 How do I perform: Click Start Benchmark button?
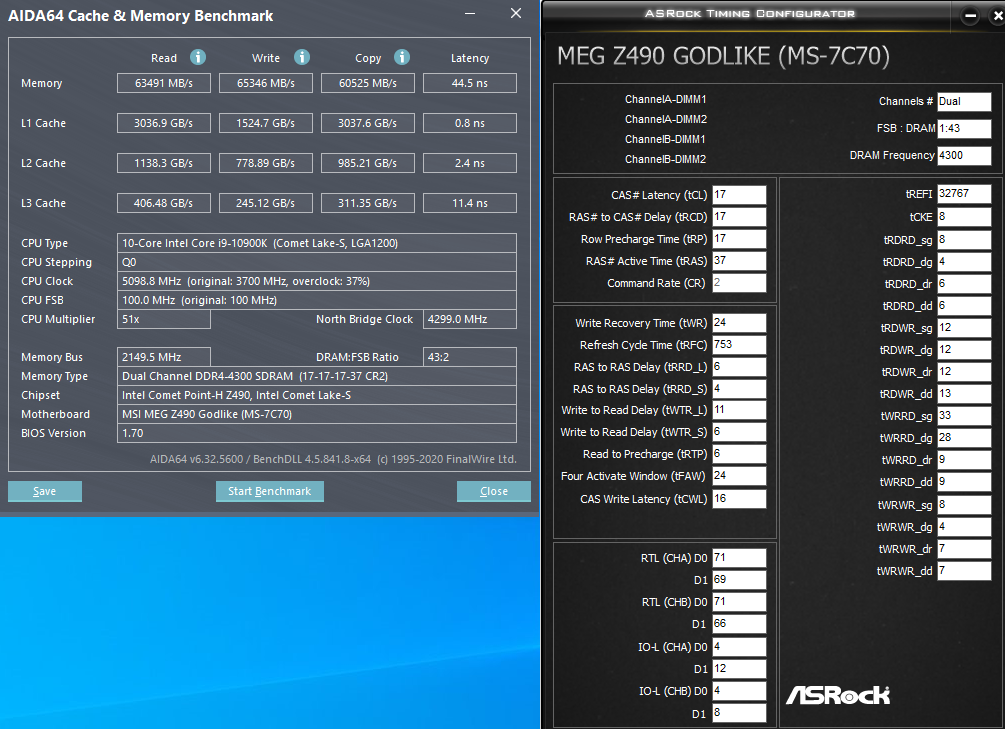(x=270, y=491)
